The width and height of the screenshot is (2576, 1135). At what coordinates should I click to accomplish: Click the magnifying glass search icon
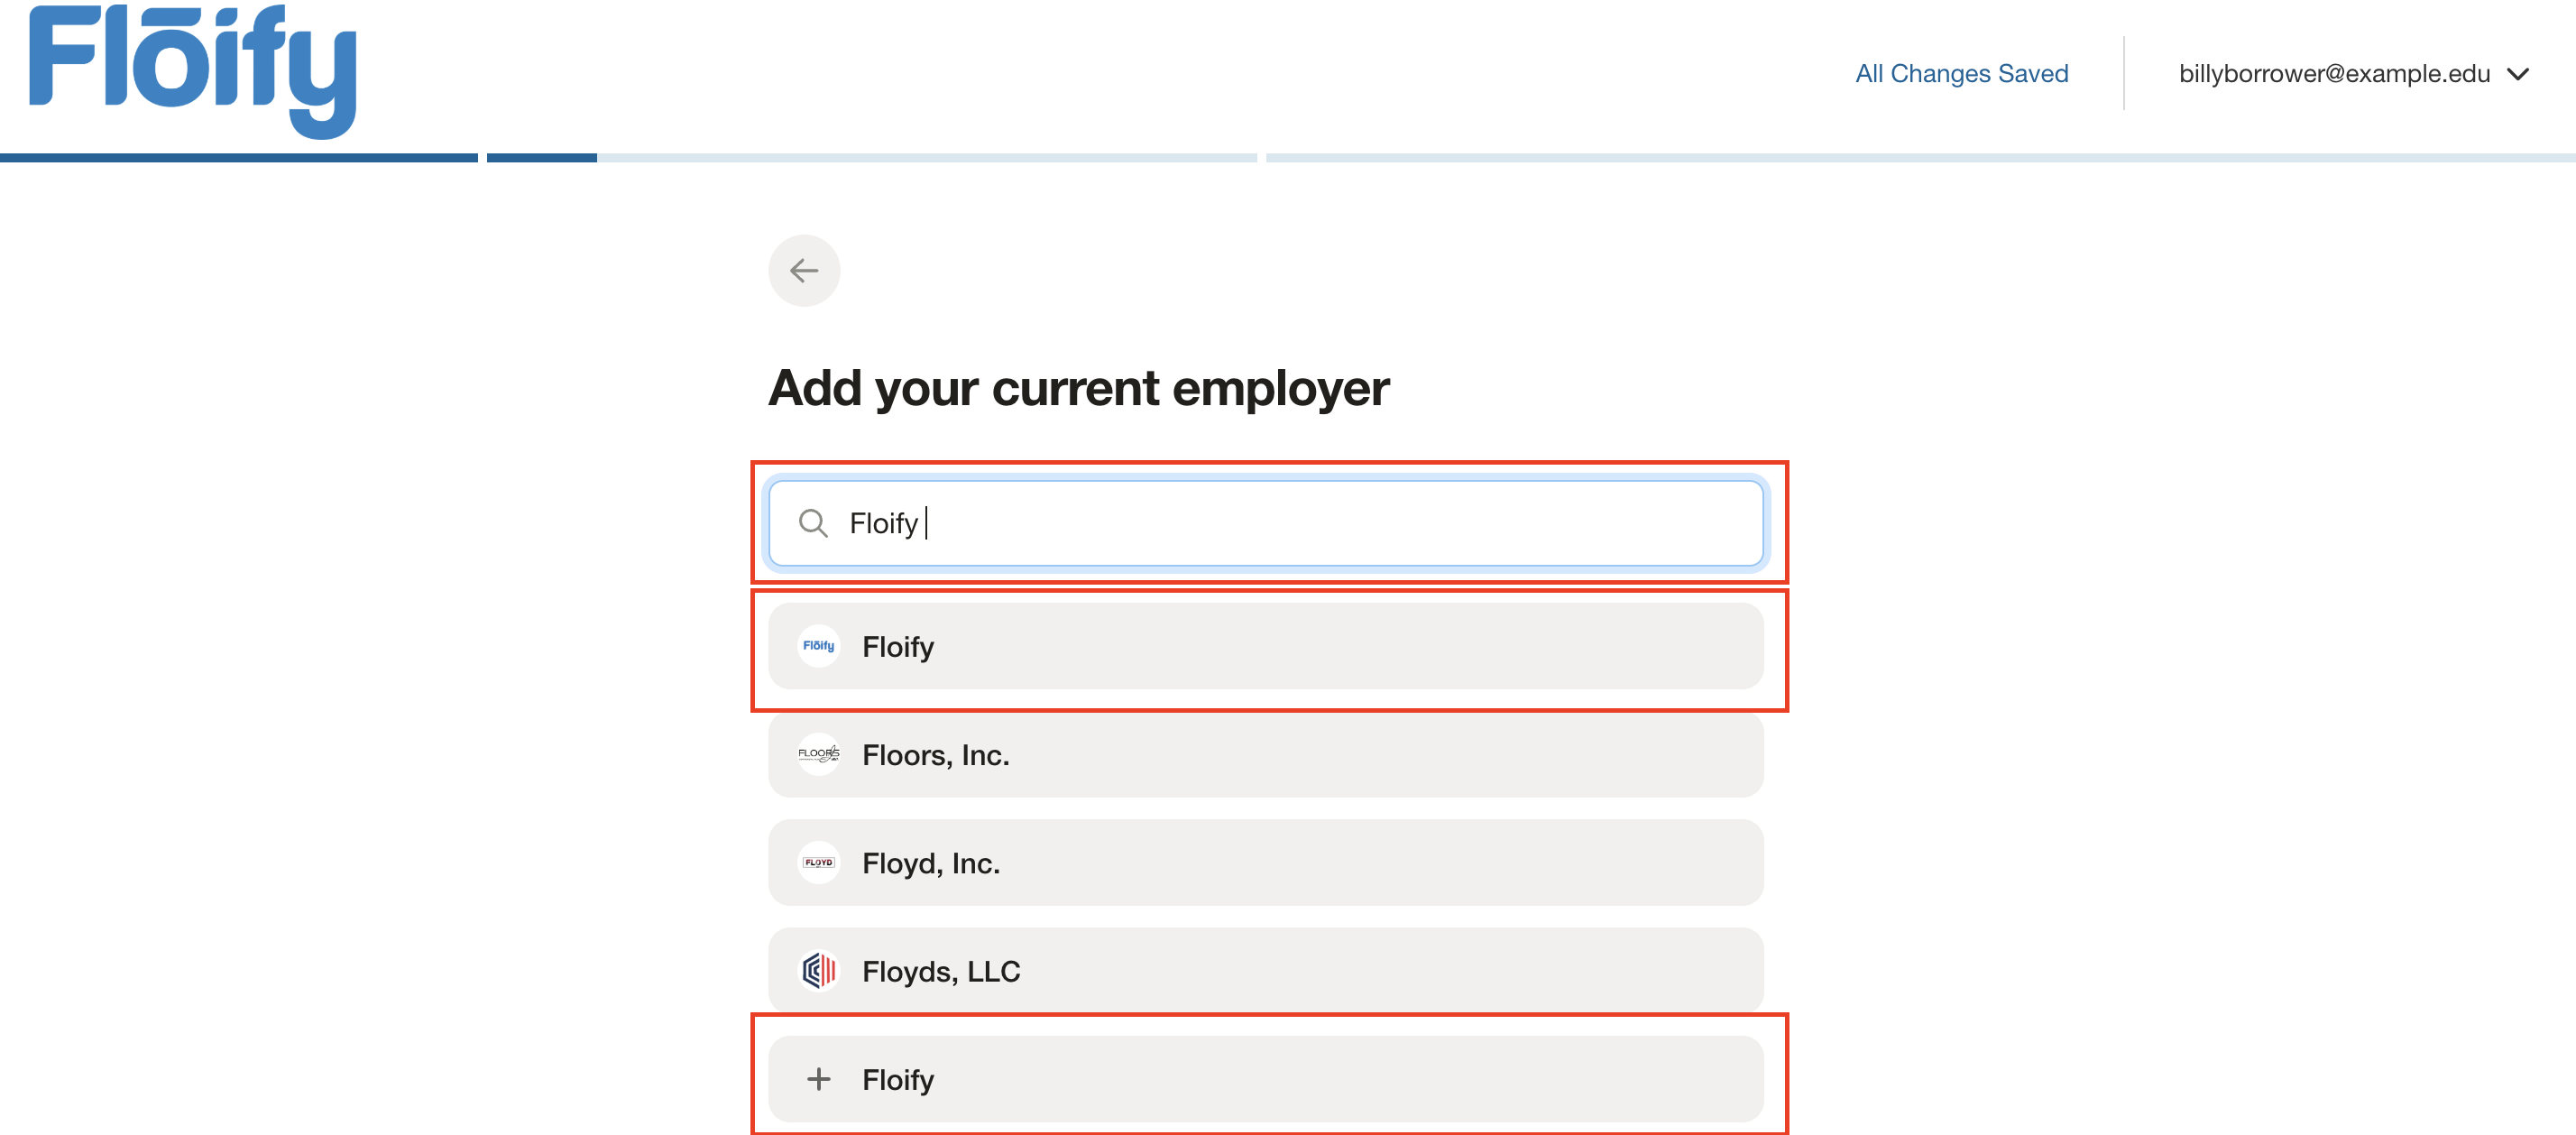(x=813, y=523)
